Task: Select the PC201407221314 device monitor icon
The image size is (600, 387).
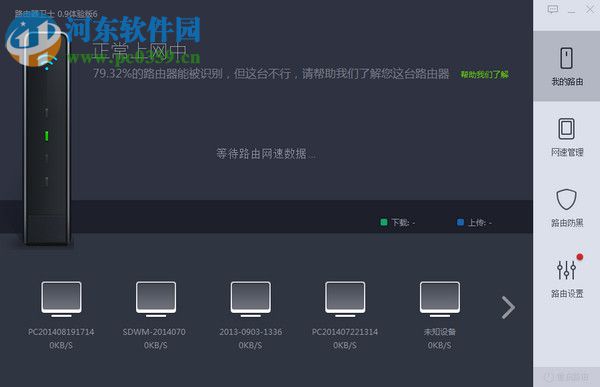Action: 345,299
